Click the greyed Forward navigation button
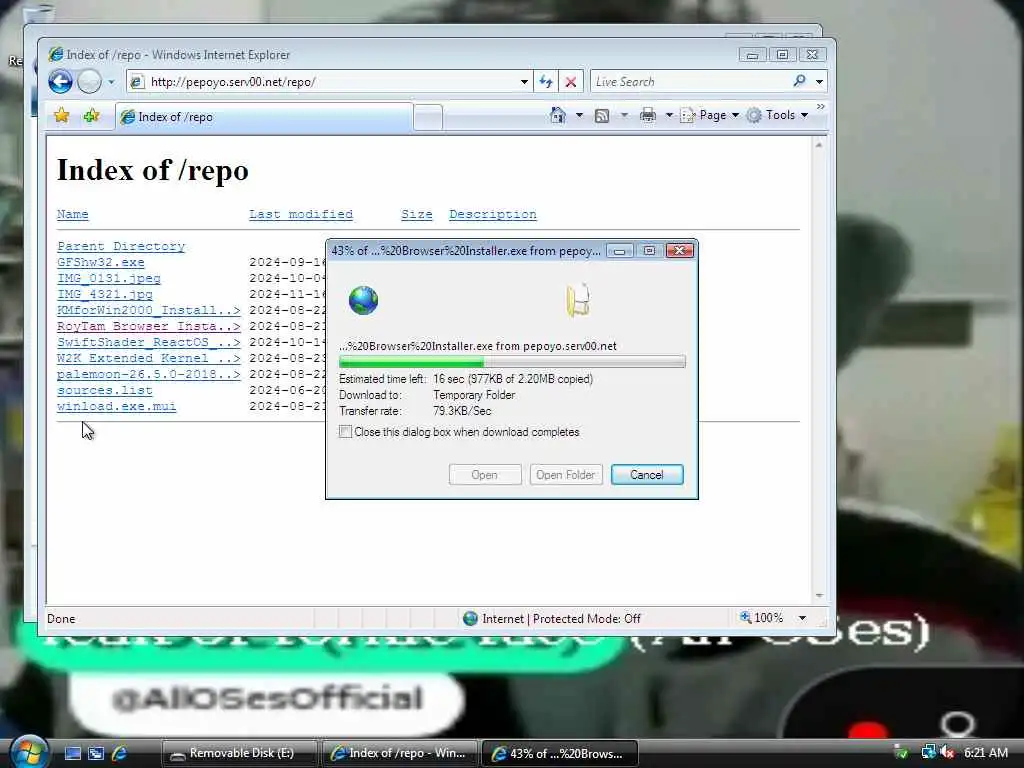Viewport: 1024px width, 768px height. pos(89,82)
